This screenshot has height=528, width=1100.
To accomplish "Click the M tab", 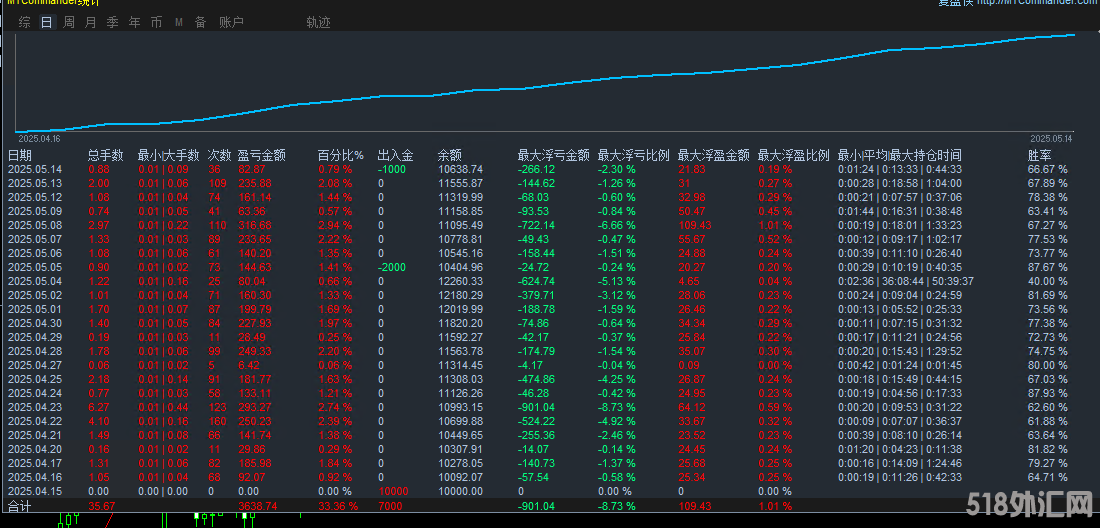I will pyautogui.click(x=178, y=22).
